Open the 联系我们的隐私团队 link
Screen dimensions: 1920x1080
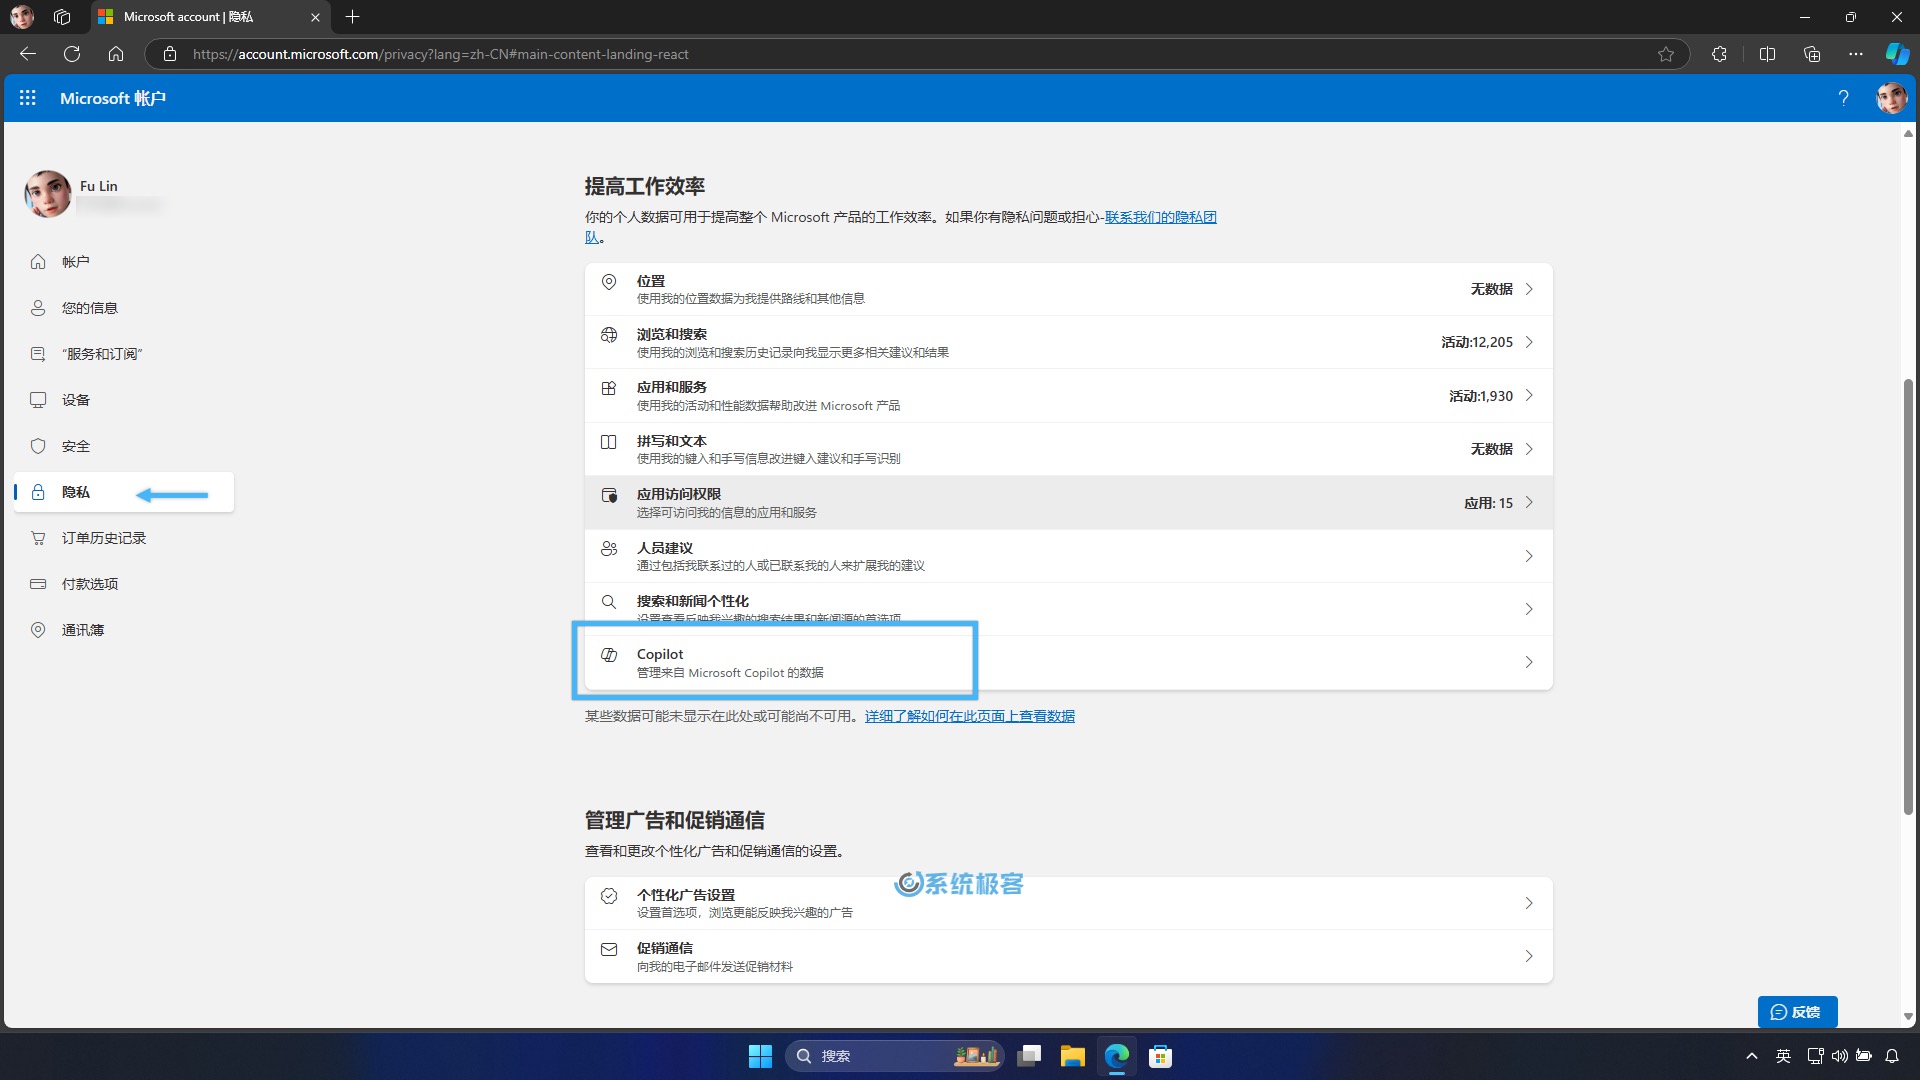coord(1160,217)
